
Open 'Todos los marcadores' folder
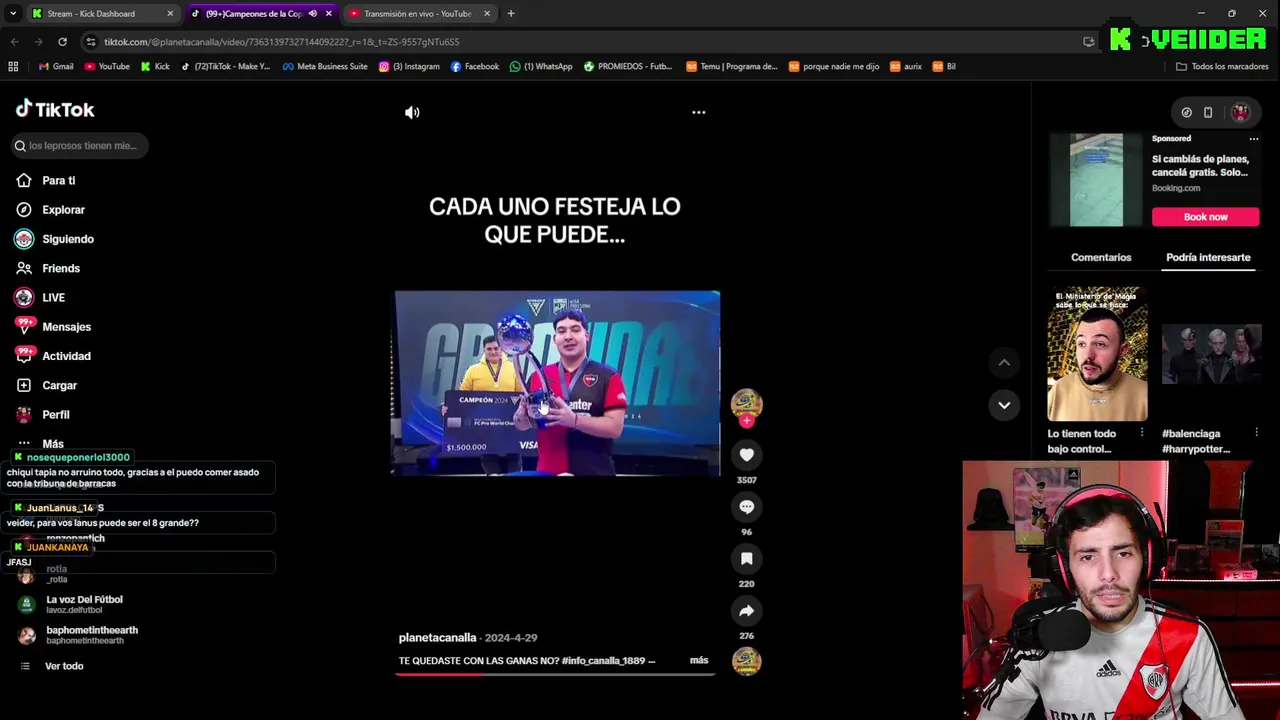(1222, 67)
